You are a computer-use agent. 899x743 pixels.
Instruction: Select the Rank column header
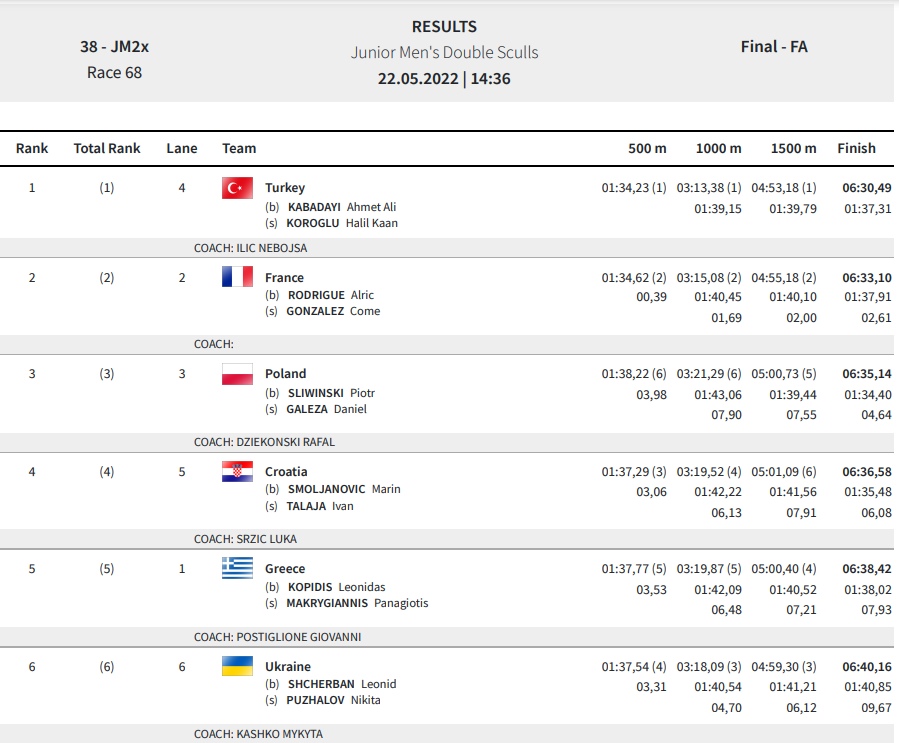(x=32, y=148)
